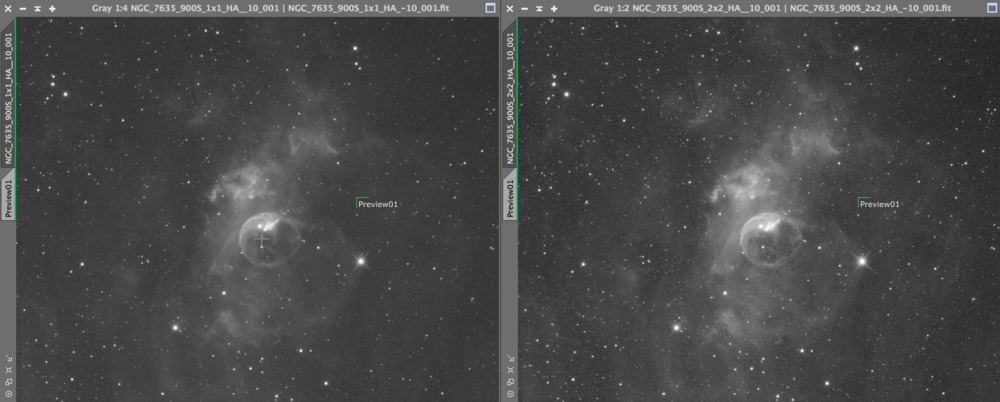Viewport: 1000px width, 402px height.
Task: Click the Bubble Nebula in the 1x1_HA image
Action: pos(270,239)
